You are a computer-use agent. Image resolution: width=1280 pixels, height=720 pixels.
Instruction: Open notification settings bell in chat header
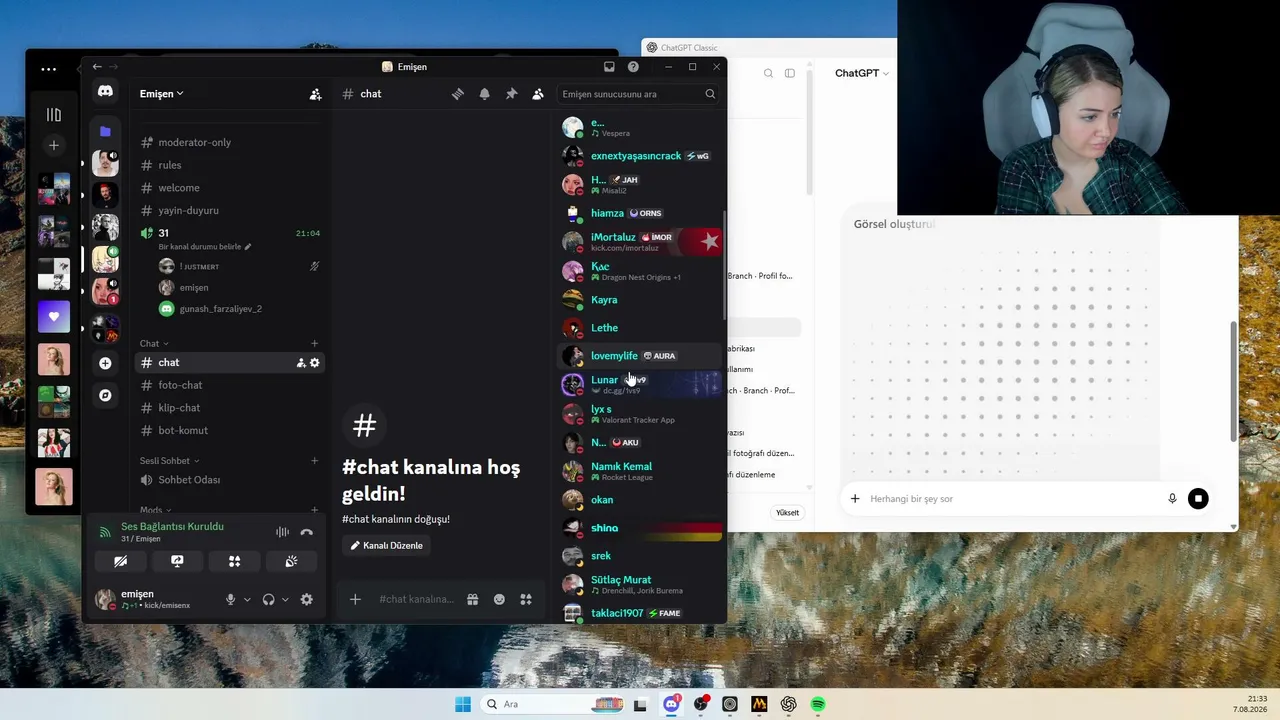[x=485, y=94]
